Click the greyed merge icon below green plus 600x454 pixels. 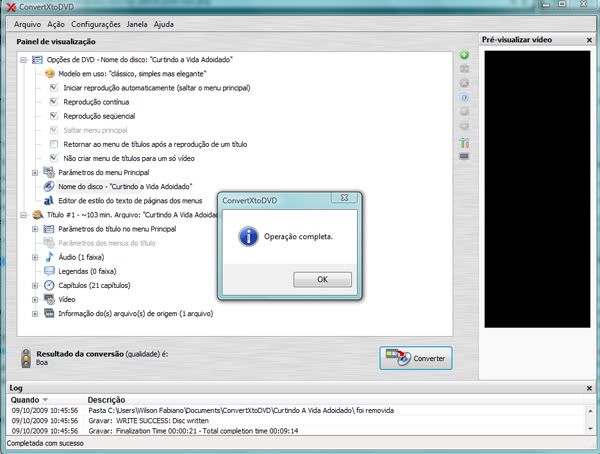click(x=464, y=69)
